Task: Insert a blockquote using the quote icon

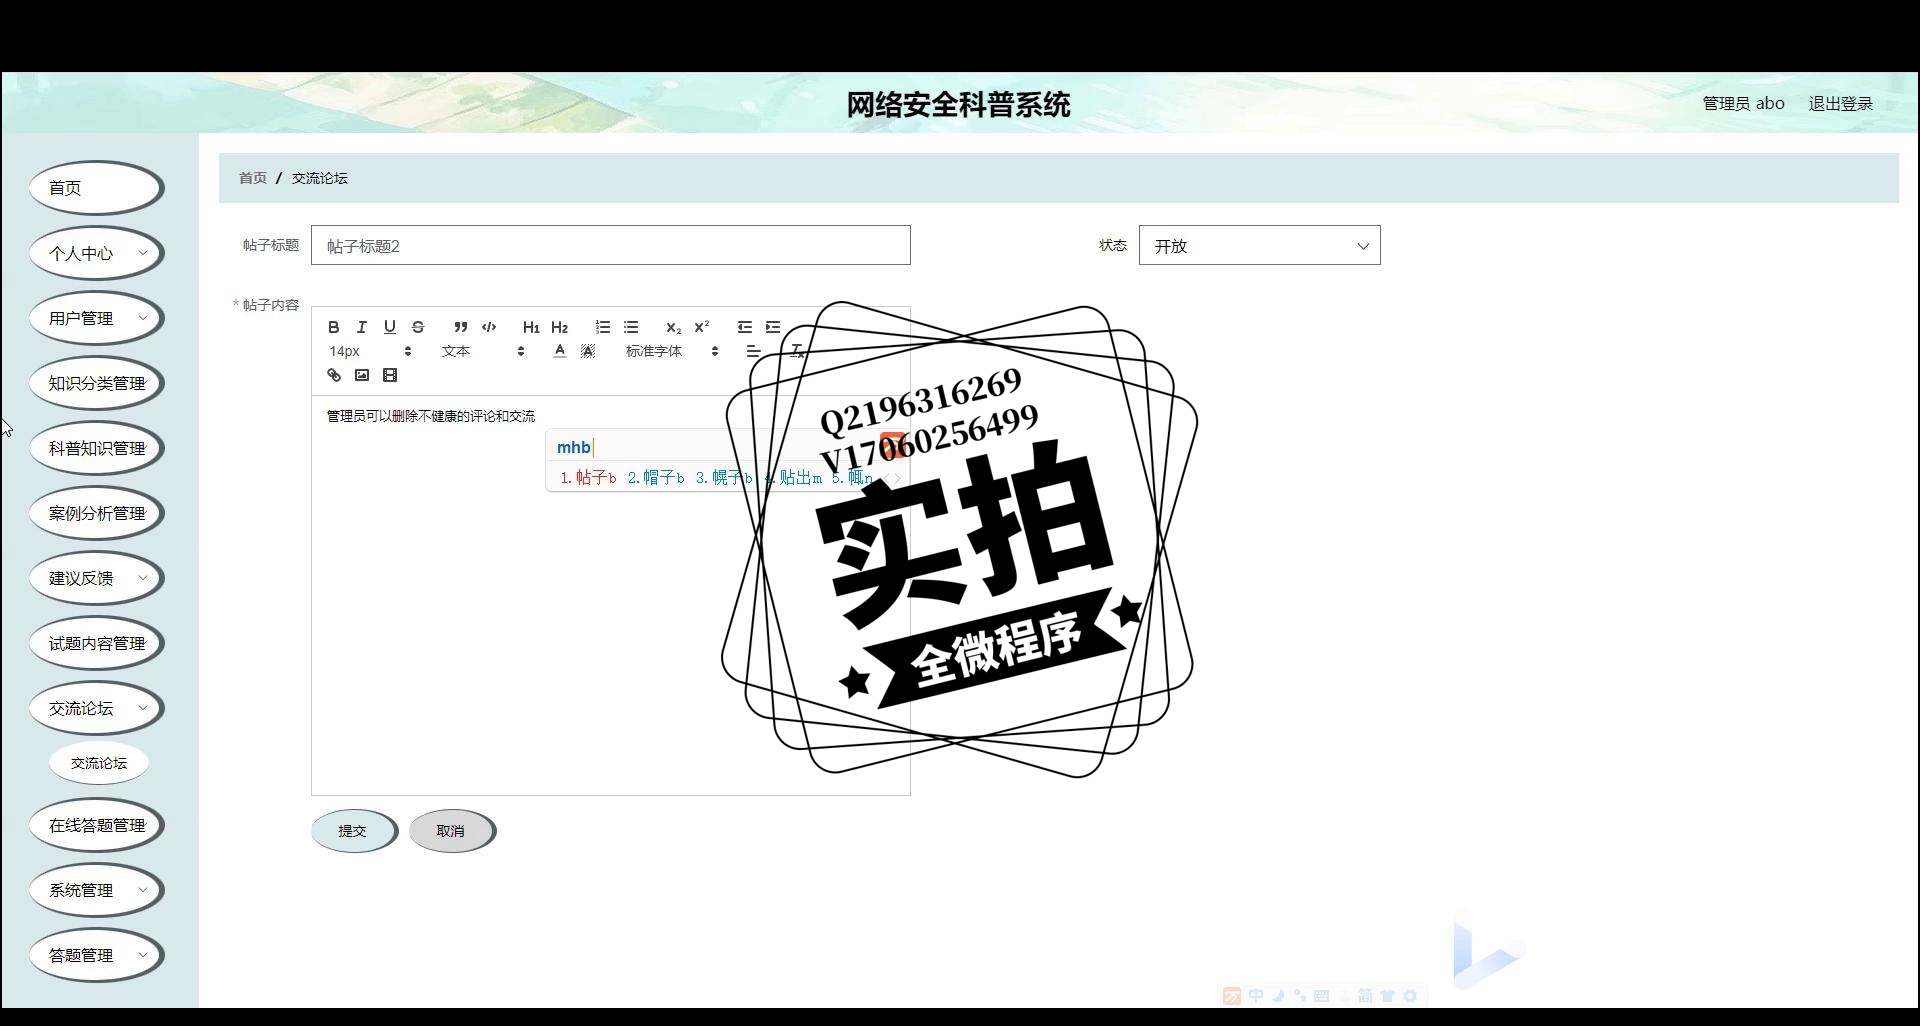Action: coord(461,327)
